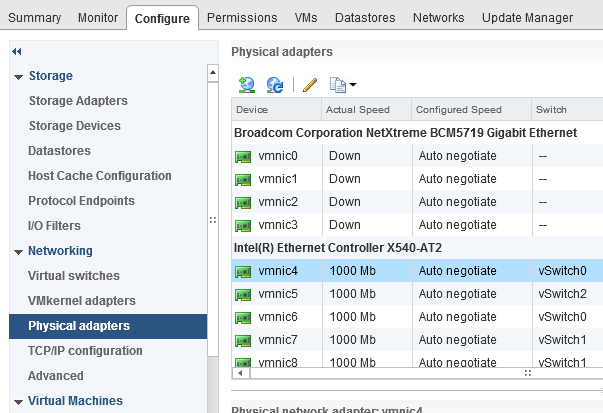Collapse the Storage section
The height and width of the screenshot is (413, 603).
18,77
